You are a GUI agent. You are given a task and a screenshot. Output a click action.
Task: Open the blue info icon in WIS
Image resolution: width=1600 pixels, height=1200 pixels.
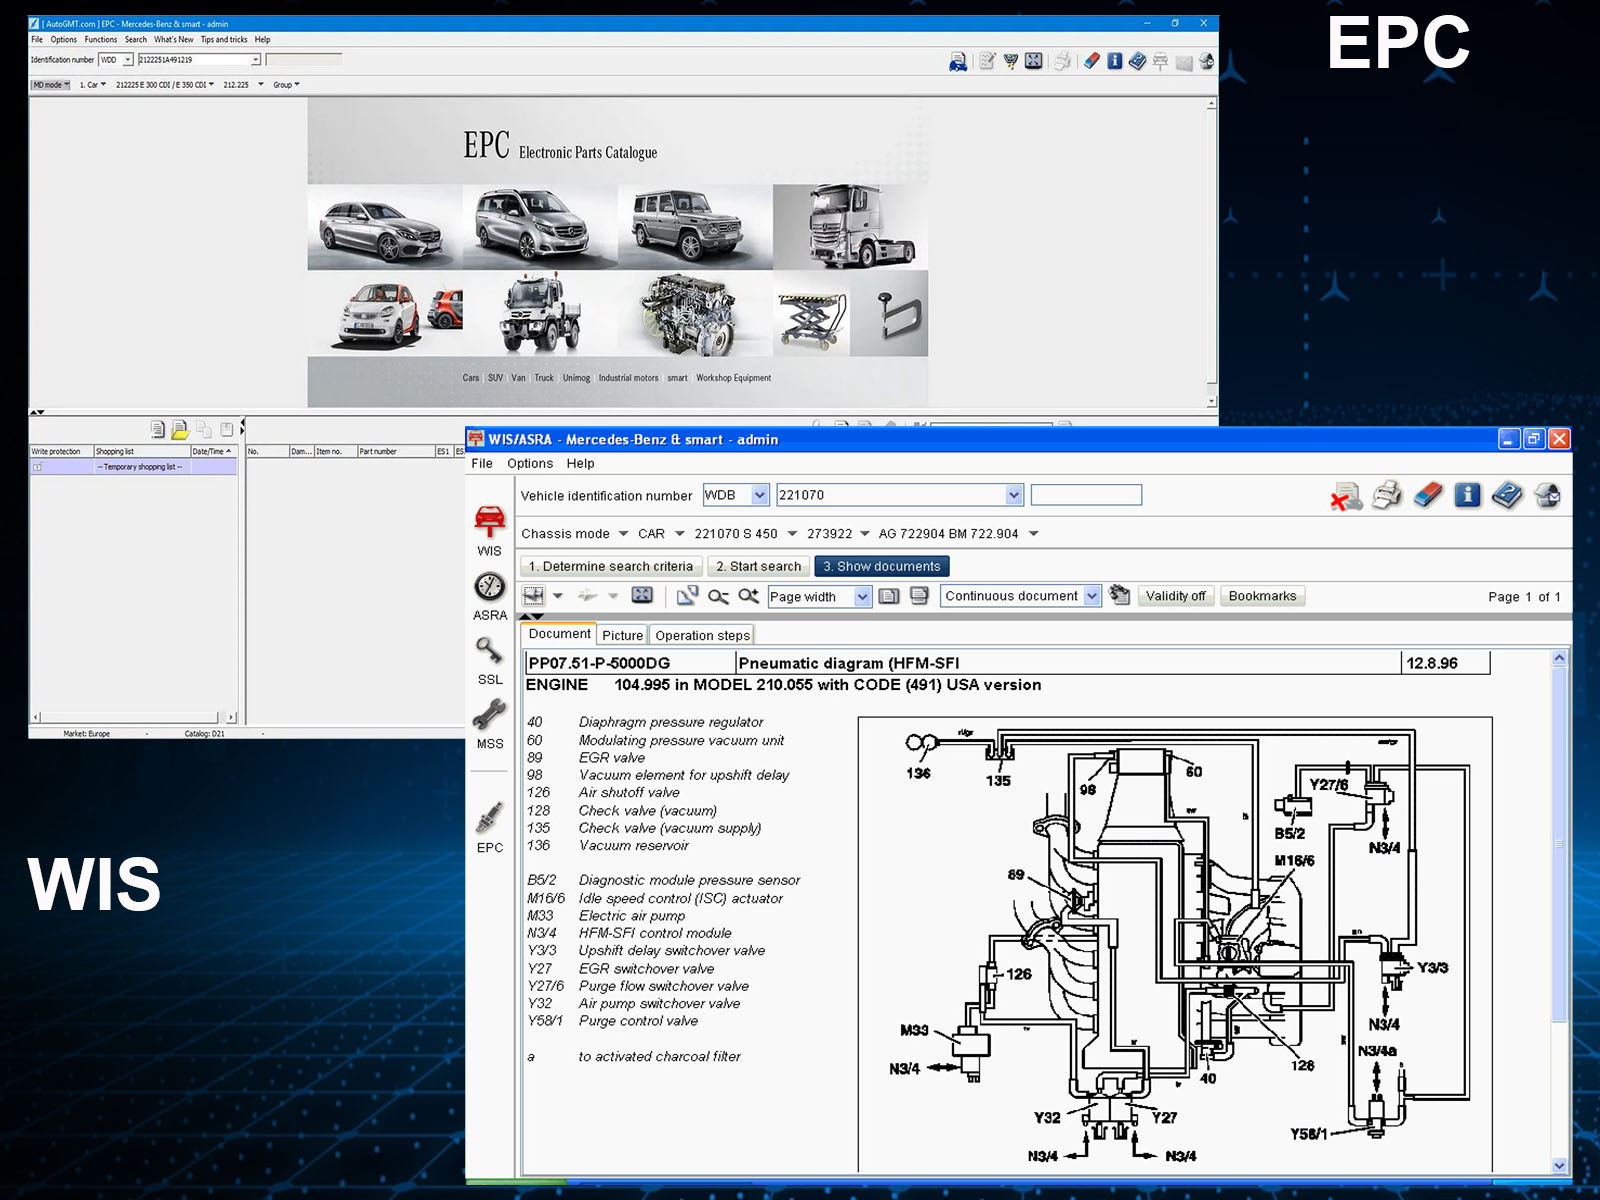(1467, 495)
